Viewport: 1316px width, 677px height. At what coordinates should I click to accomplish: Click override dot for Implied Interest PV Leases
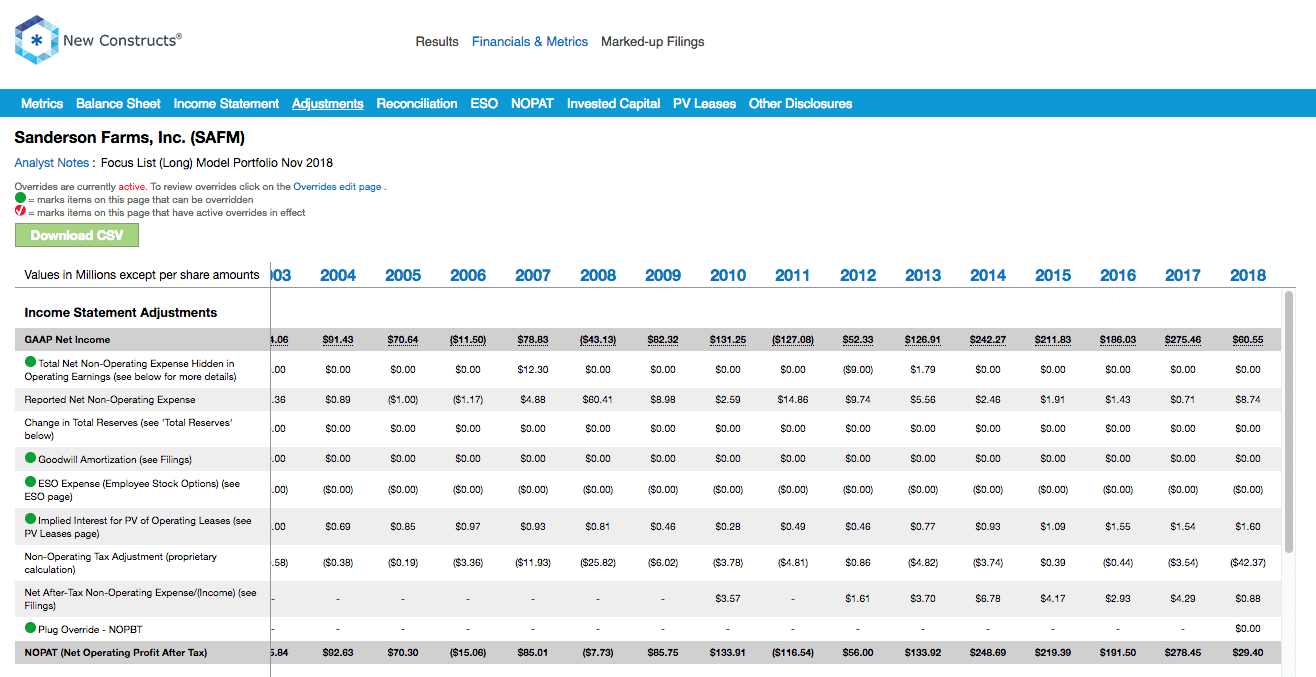tap(30, 520)
